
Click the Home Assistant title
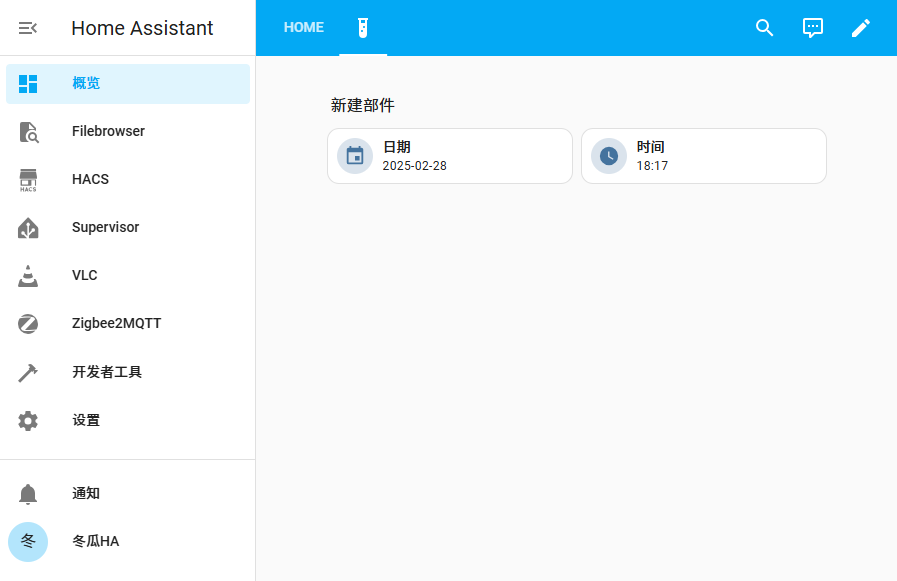[x=142, y=27]
